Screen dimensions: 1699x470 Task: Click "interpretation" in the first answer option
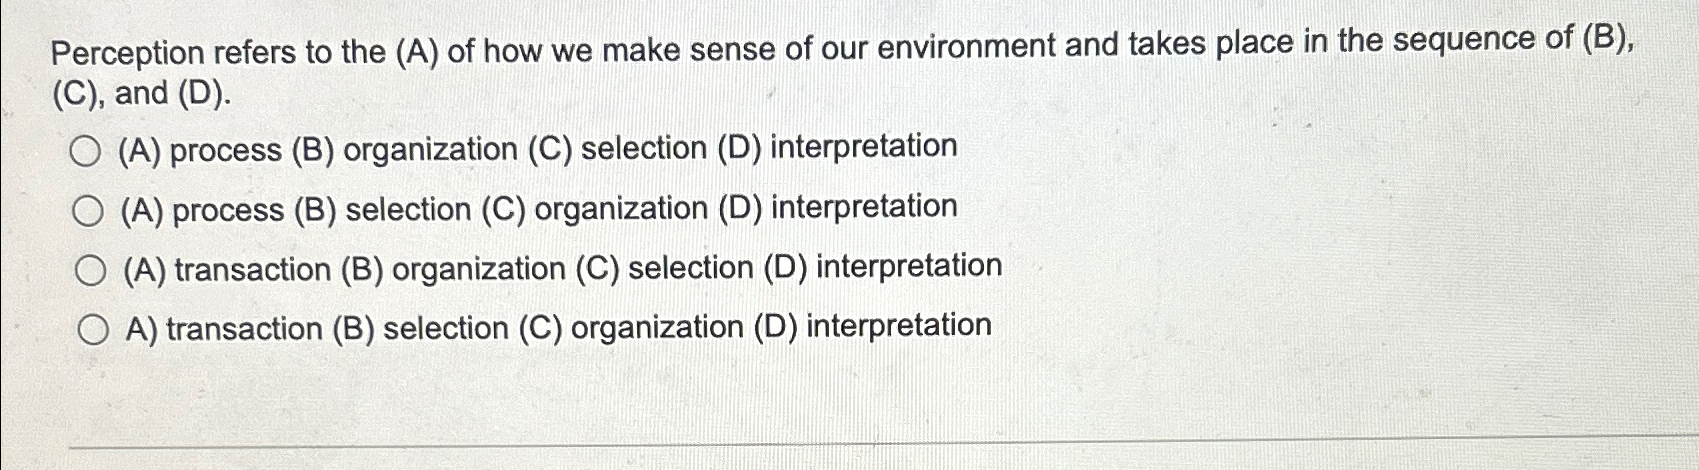(x=864, y=147)
